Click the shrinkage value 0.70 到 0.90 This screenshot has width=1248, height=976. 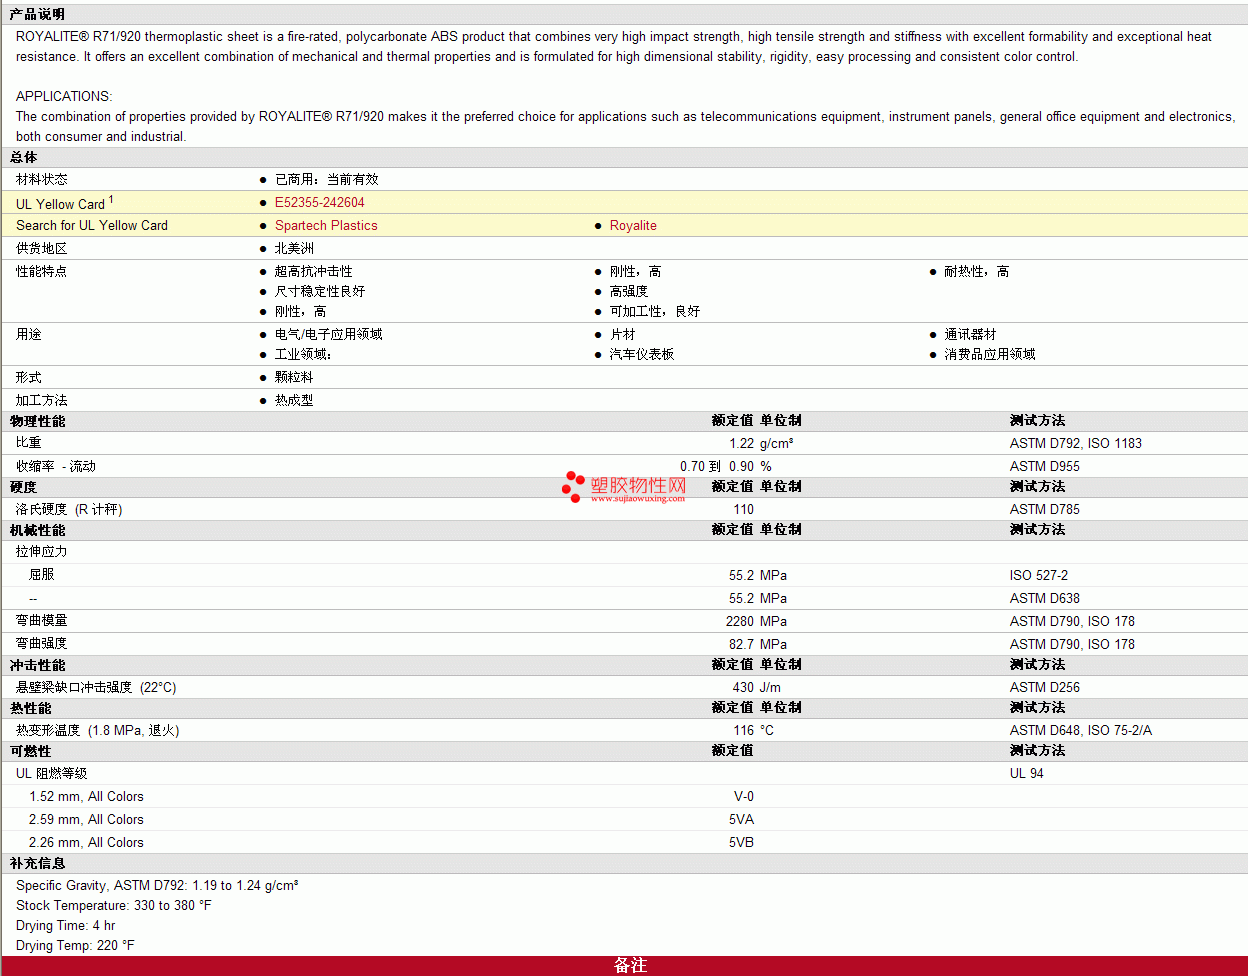tap(717, 466)
